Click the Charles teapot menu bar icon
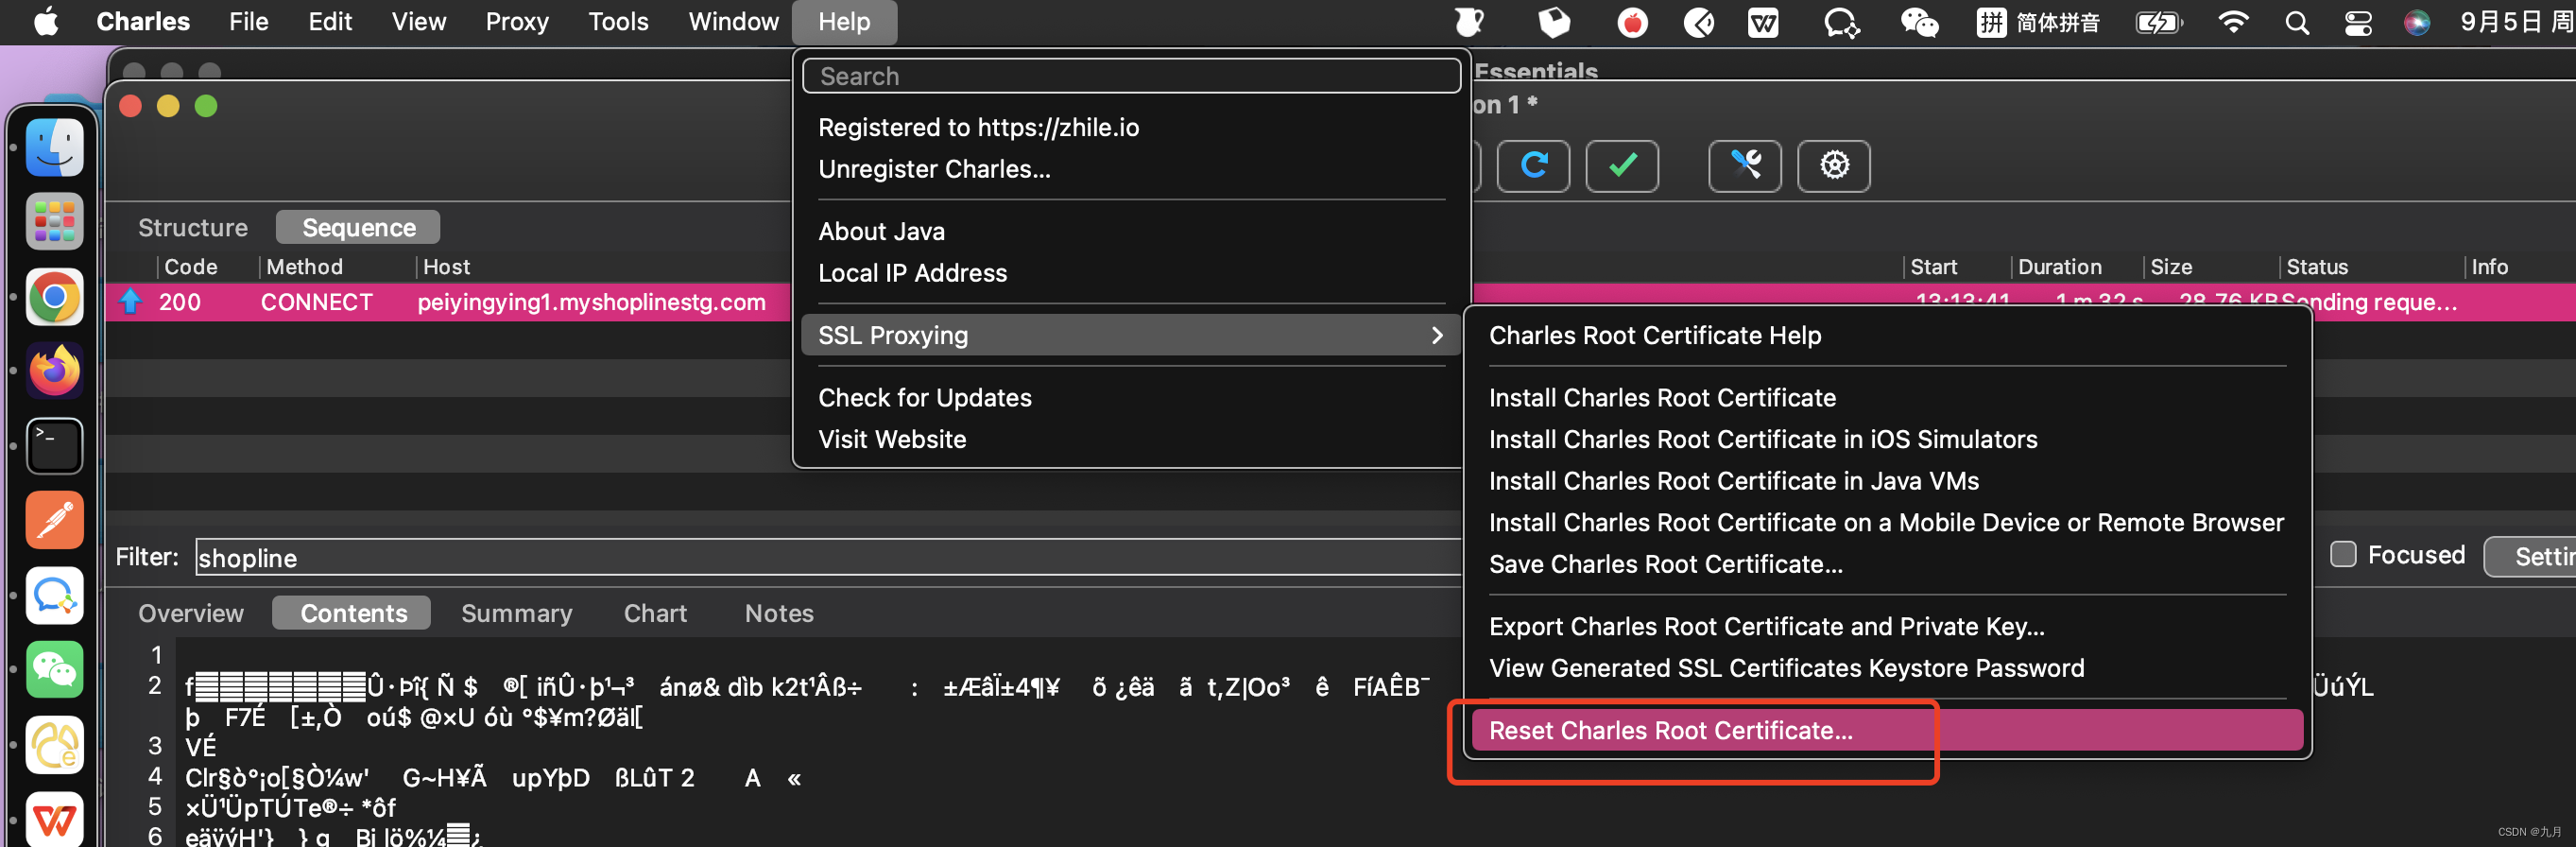The image size is (2576, 847). click(1468, 22)
